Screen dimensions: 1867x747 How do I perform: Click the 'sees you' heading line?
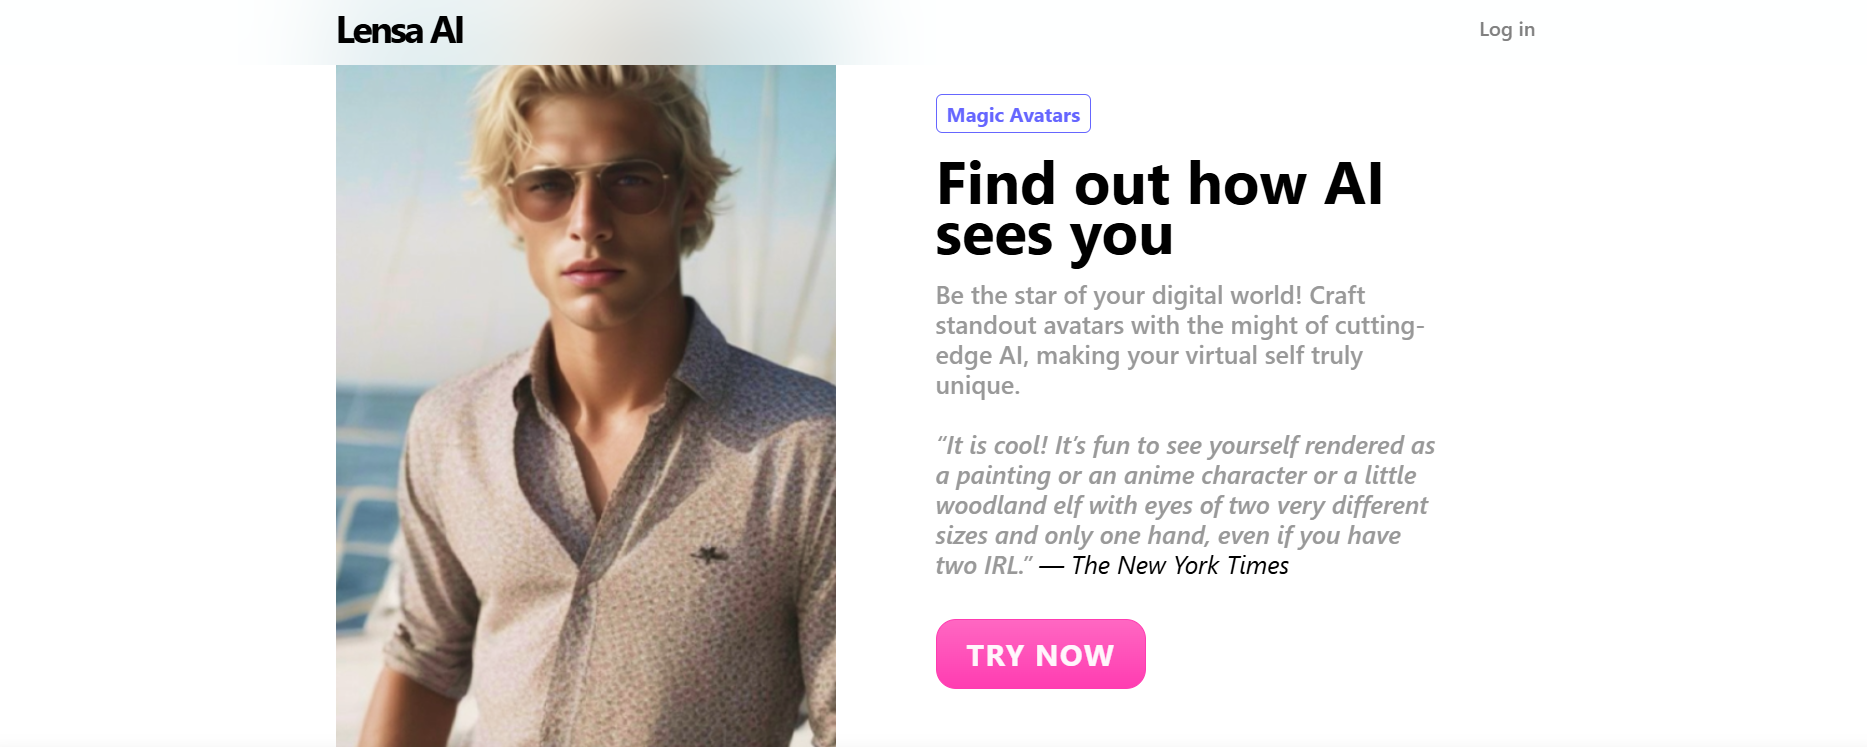[1054, 237]
